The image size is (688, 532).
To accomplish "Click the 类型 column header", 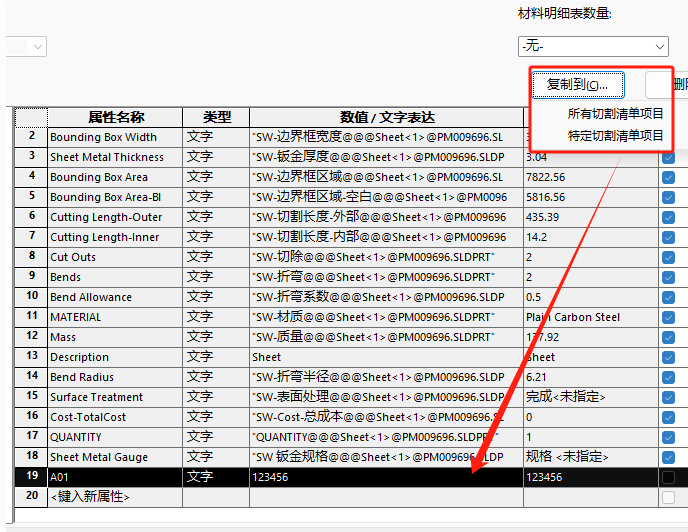I will tap(216, 117).
